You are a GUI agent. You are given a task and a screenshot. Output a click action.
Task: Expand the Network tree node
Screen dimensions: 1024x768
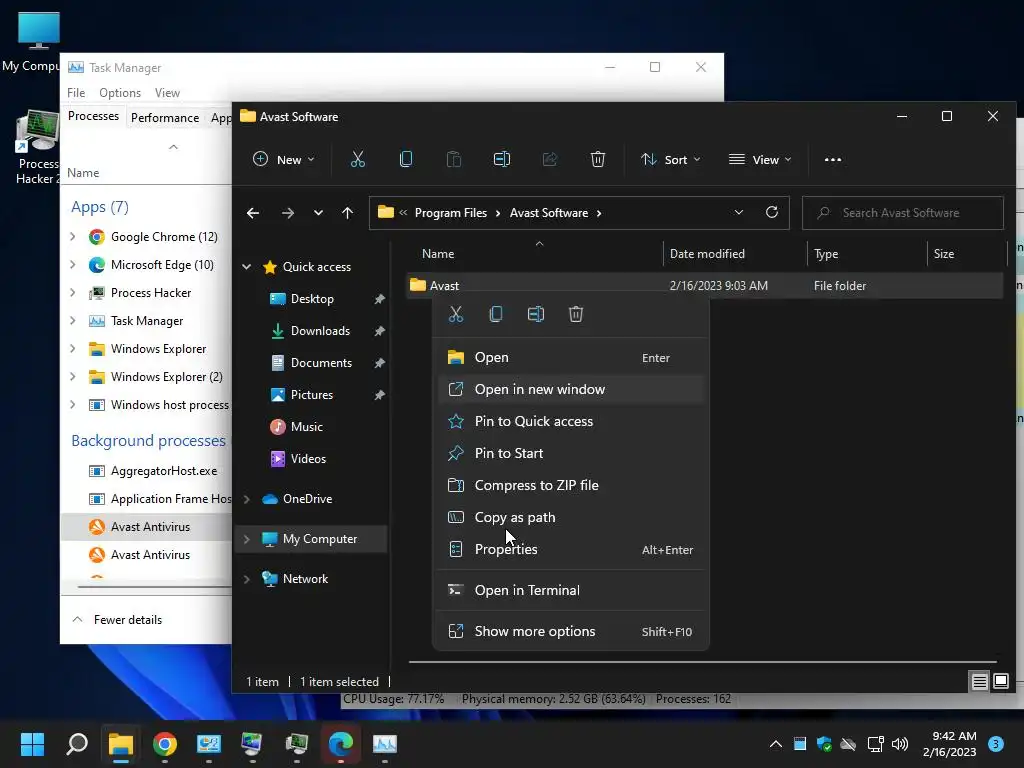tap(247, 579)
